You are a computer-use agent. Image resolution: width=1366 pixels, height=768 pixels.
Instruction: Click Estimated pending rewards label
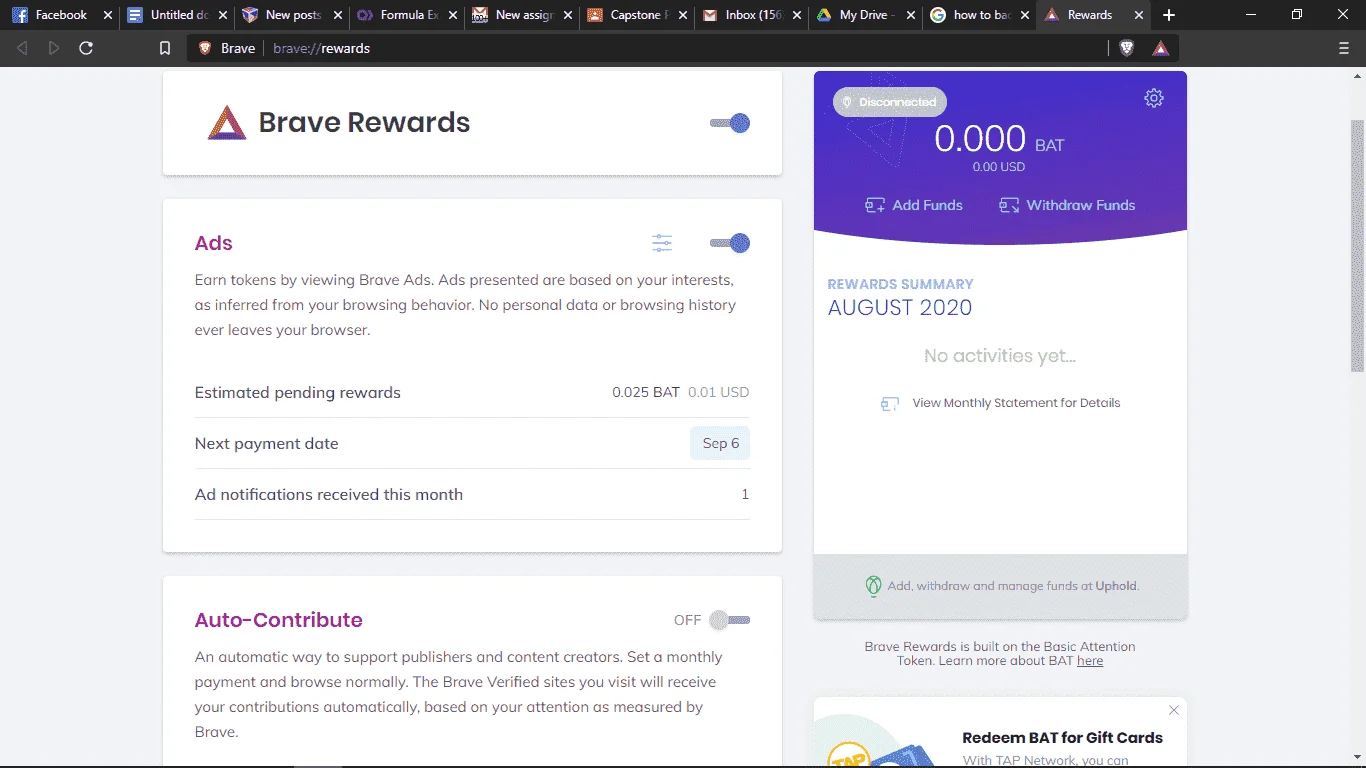(x=298, y=392)
